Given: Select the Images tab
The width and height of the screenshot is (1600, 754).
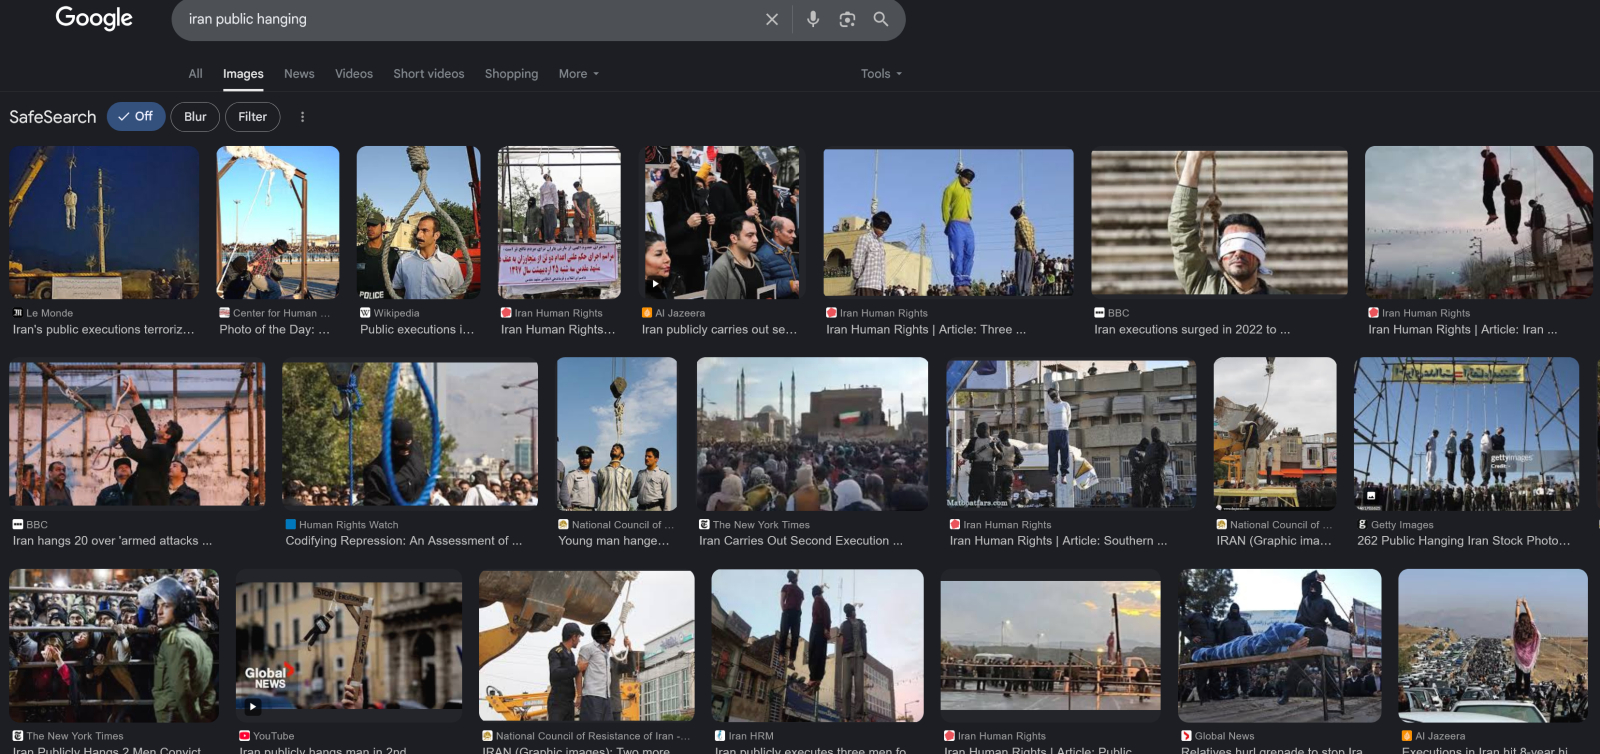Looking at the screenshot, I should 243,74.
